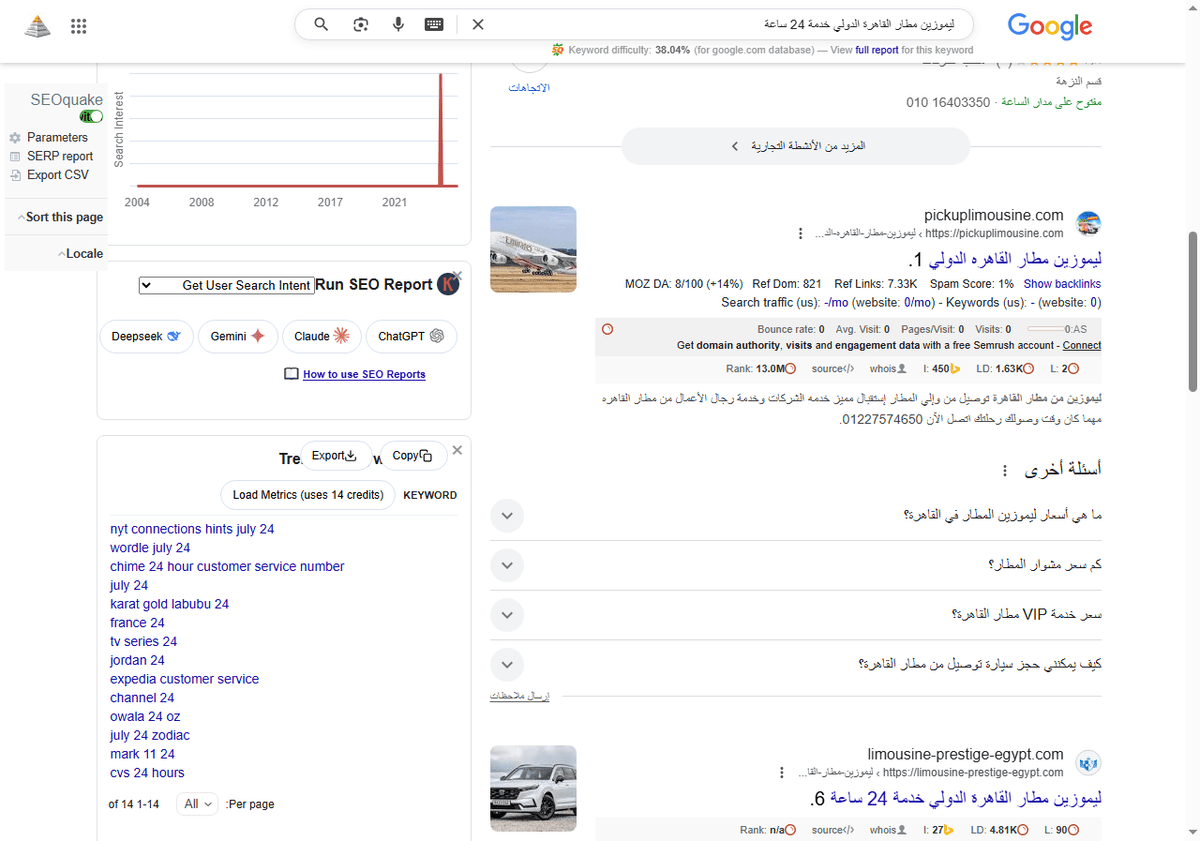
Task: Toggle the on-screen keyboard in the search bar
Action: pyautogui.click(x=433, y=24)
